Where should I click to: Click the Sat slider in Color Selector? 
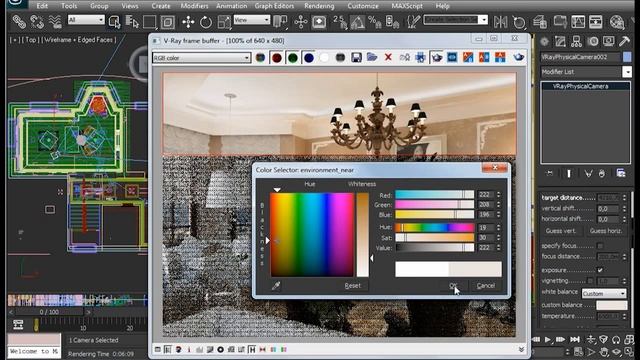coord(434,238)
